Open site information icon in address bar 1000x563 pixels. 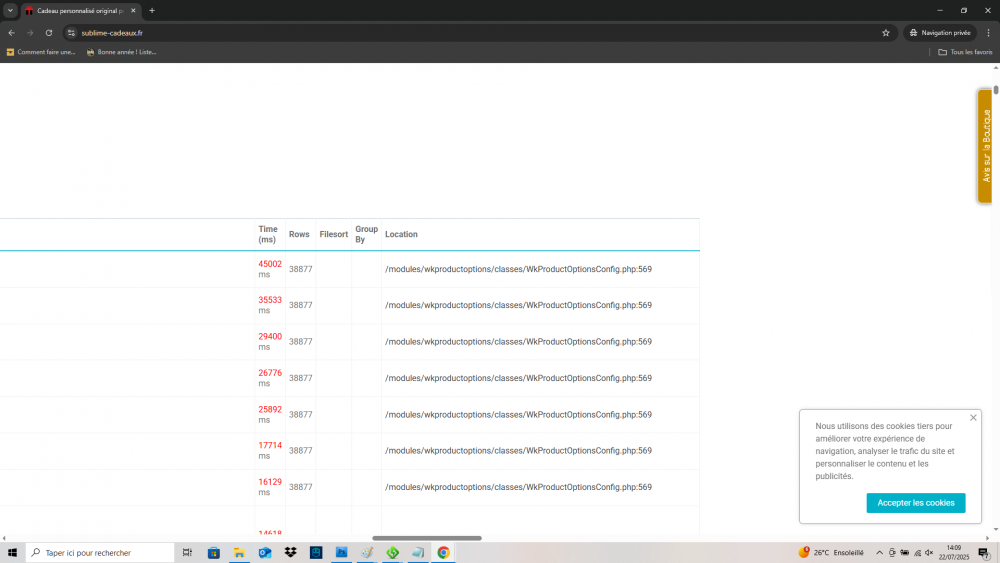point(71,33)
